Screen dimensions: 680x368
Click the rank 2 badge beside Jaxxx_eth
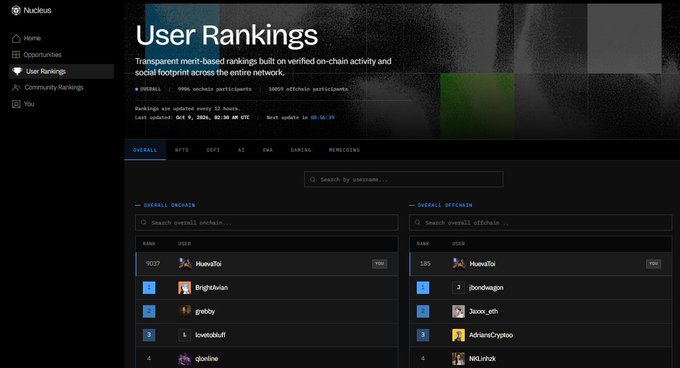[423, 311]
